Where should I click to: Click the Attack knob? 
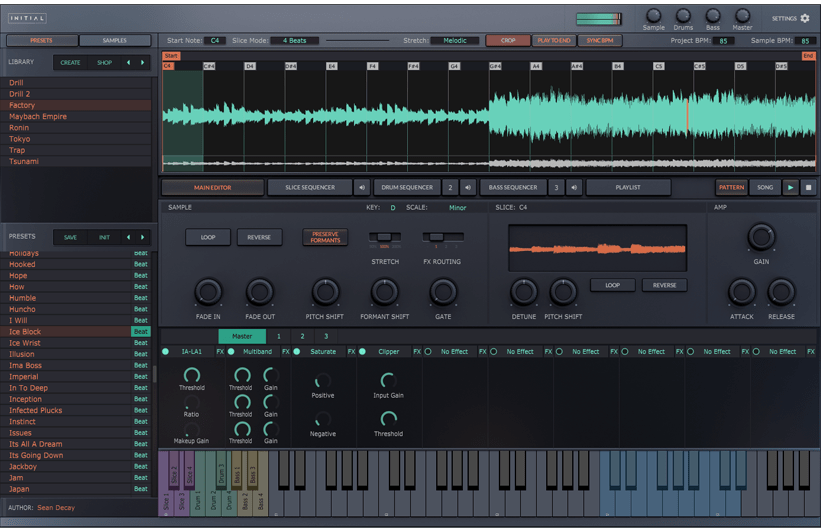pyautogui.click(x=742, y=292)
